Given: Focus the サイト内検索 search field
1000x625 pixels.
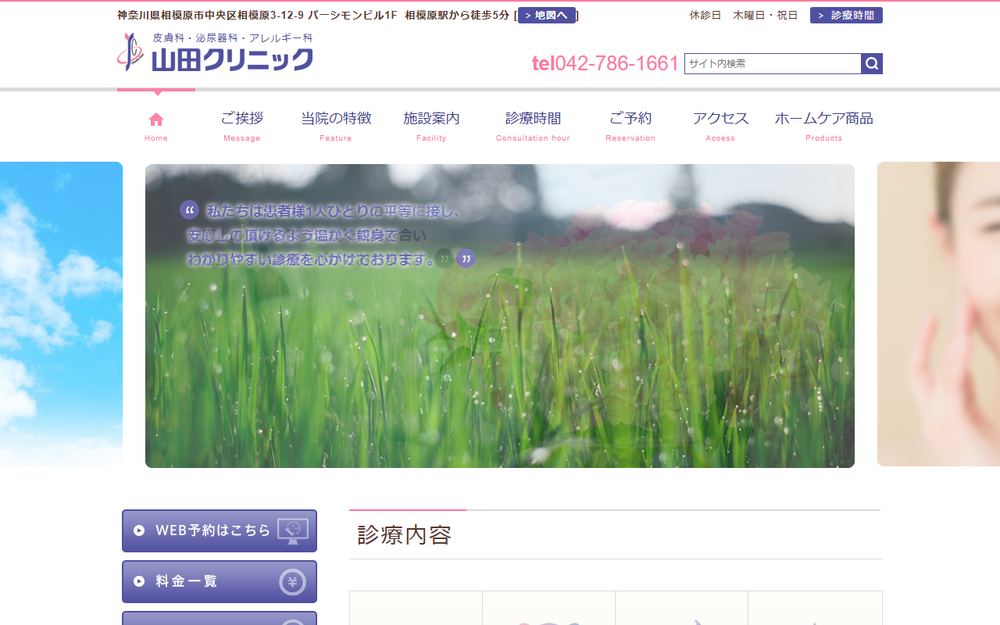Looking at the screenshot, I should click(x=772, y=63).
